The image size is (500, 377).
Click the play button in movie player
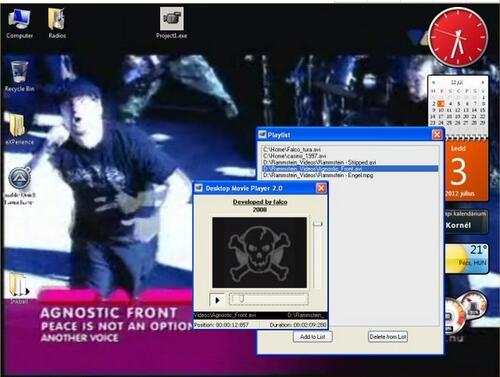217,300
